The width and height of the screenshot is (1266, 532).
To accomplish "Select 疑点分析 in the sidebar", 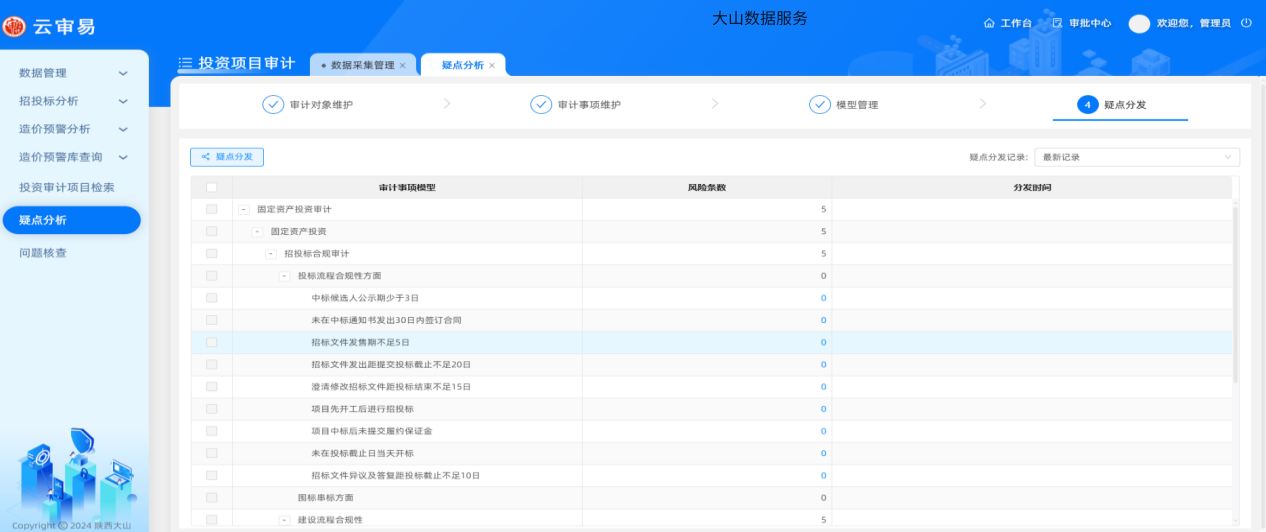I will [x=71, y=220].
